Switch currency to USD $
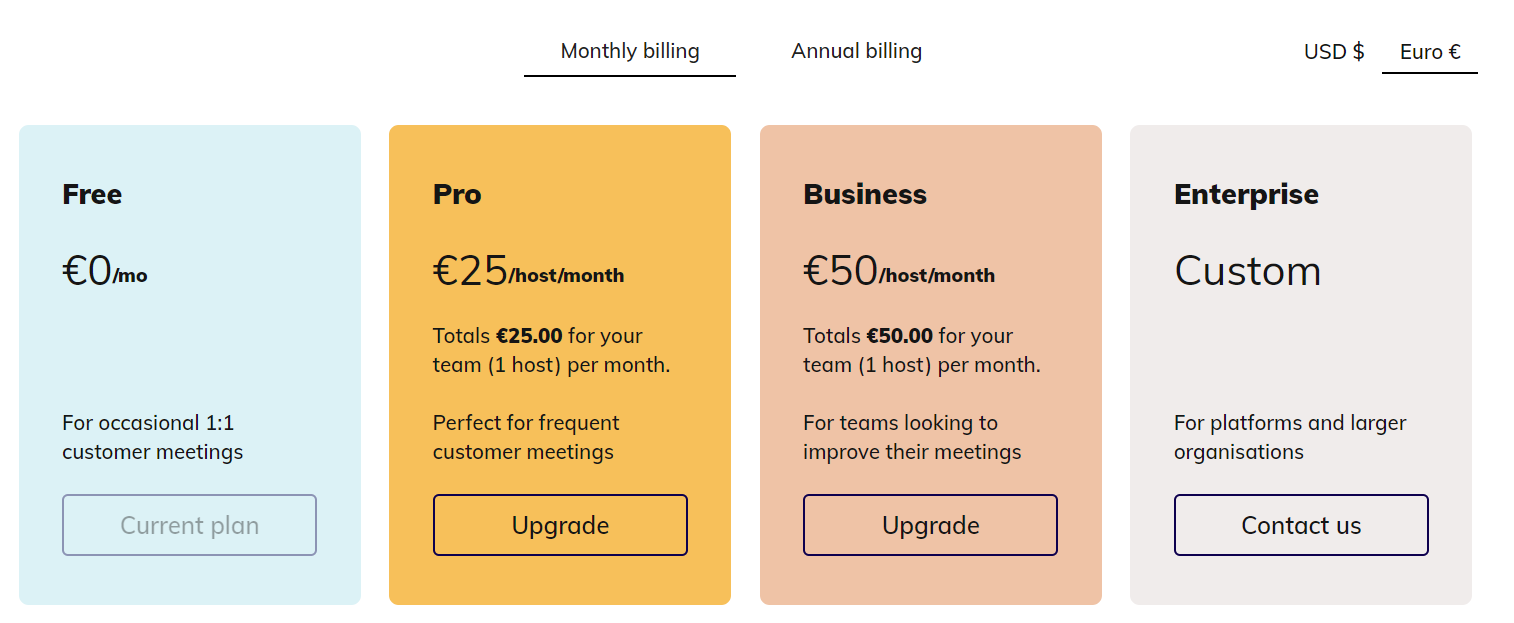 point(1333,50)
